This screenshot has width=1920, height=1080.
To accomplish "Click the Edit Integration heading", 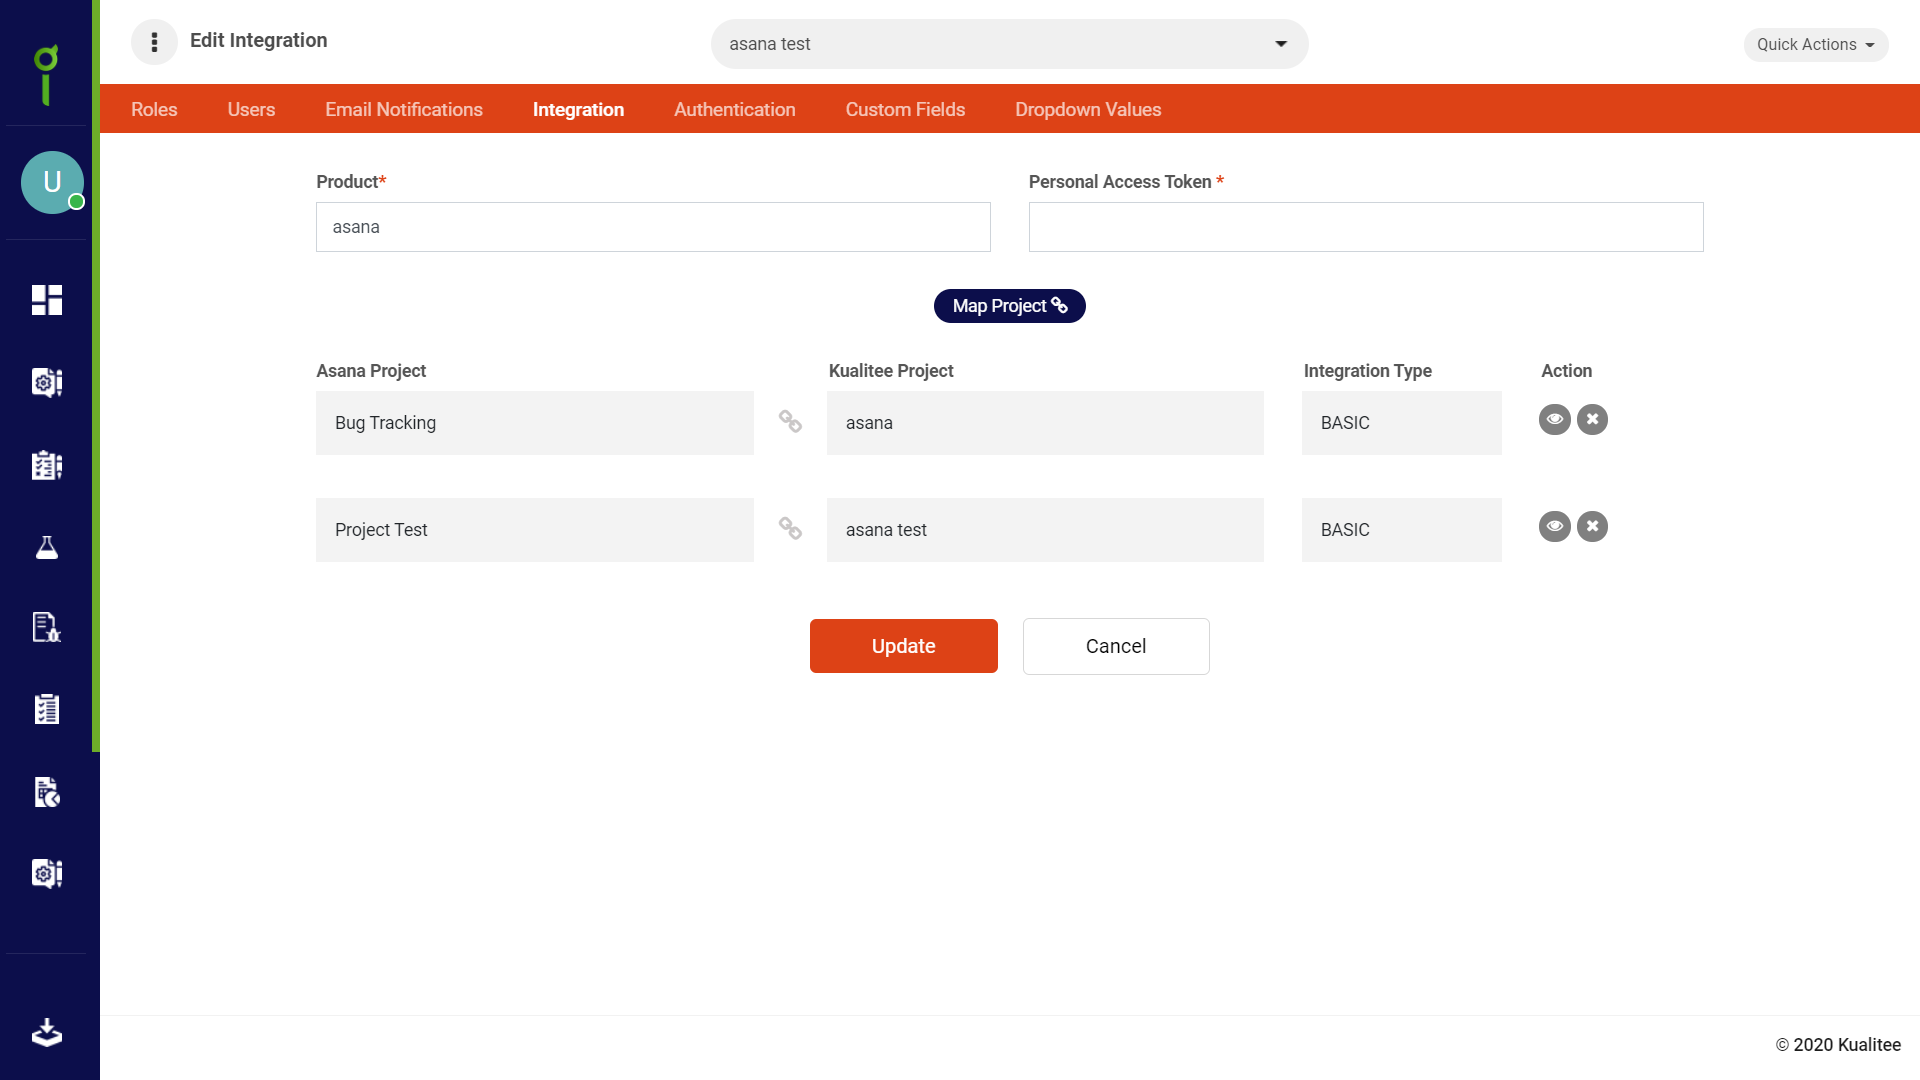I will coord(259,40).
